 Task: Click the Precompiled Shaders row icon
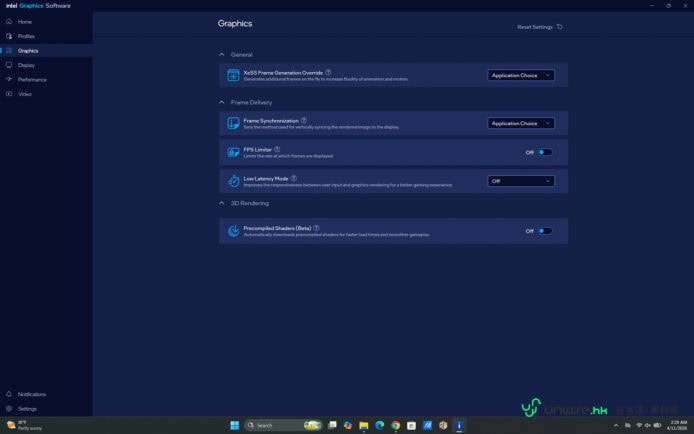[x=233, y=230]
